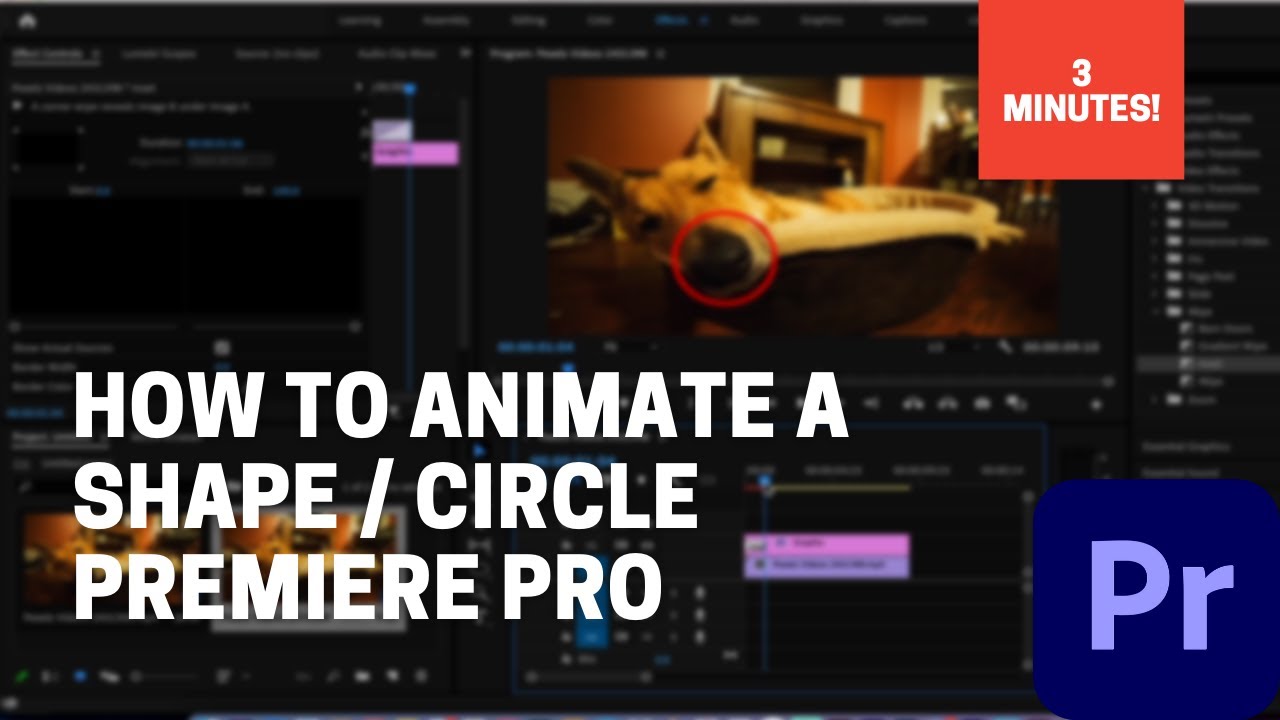
Task: Open the Lumetri Scopes panel tab
Action: [x=159, y=53]
